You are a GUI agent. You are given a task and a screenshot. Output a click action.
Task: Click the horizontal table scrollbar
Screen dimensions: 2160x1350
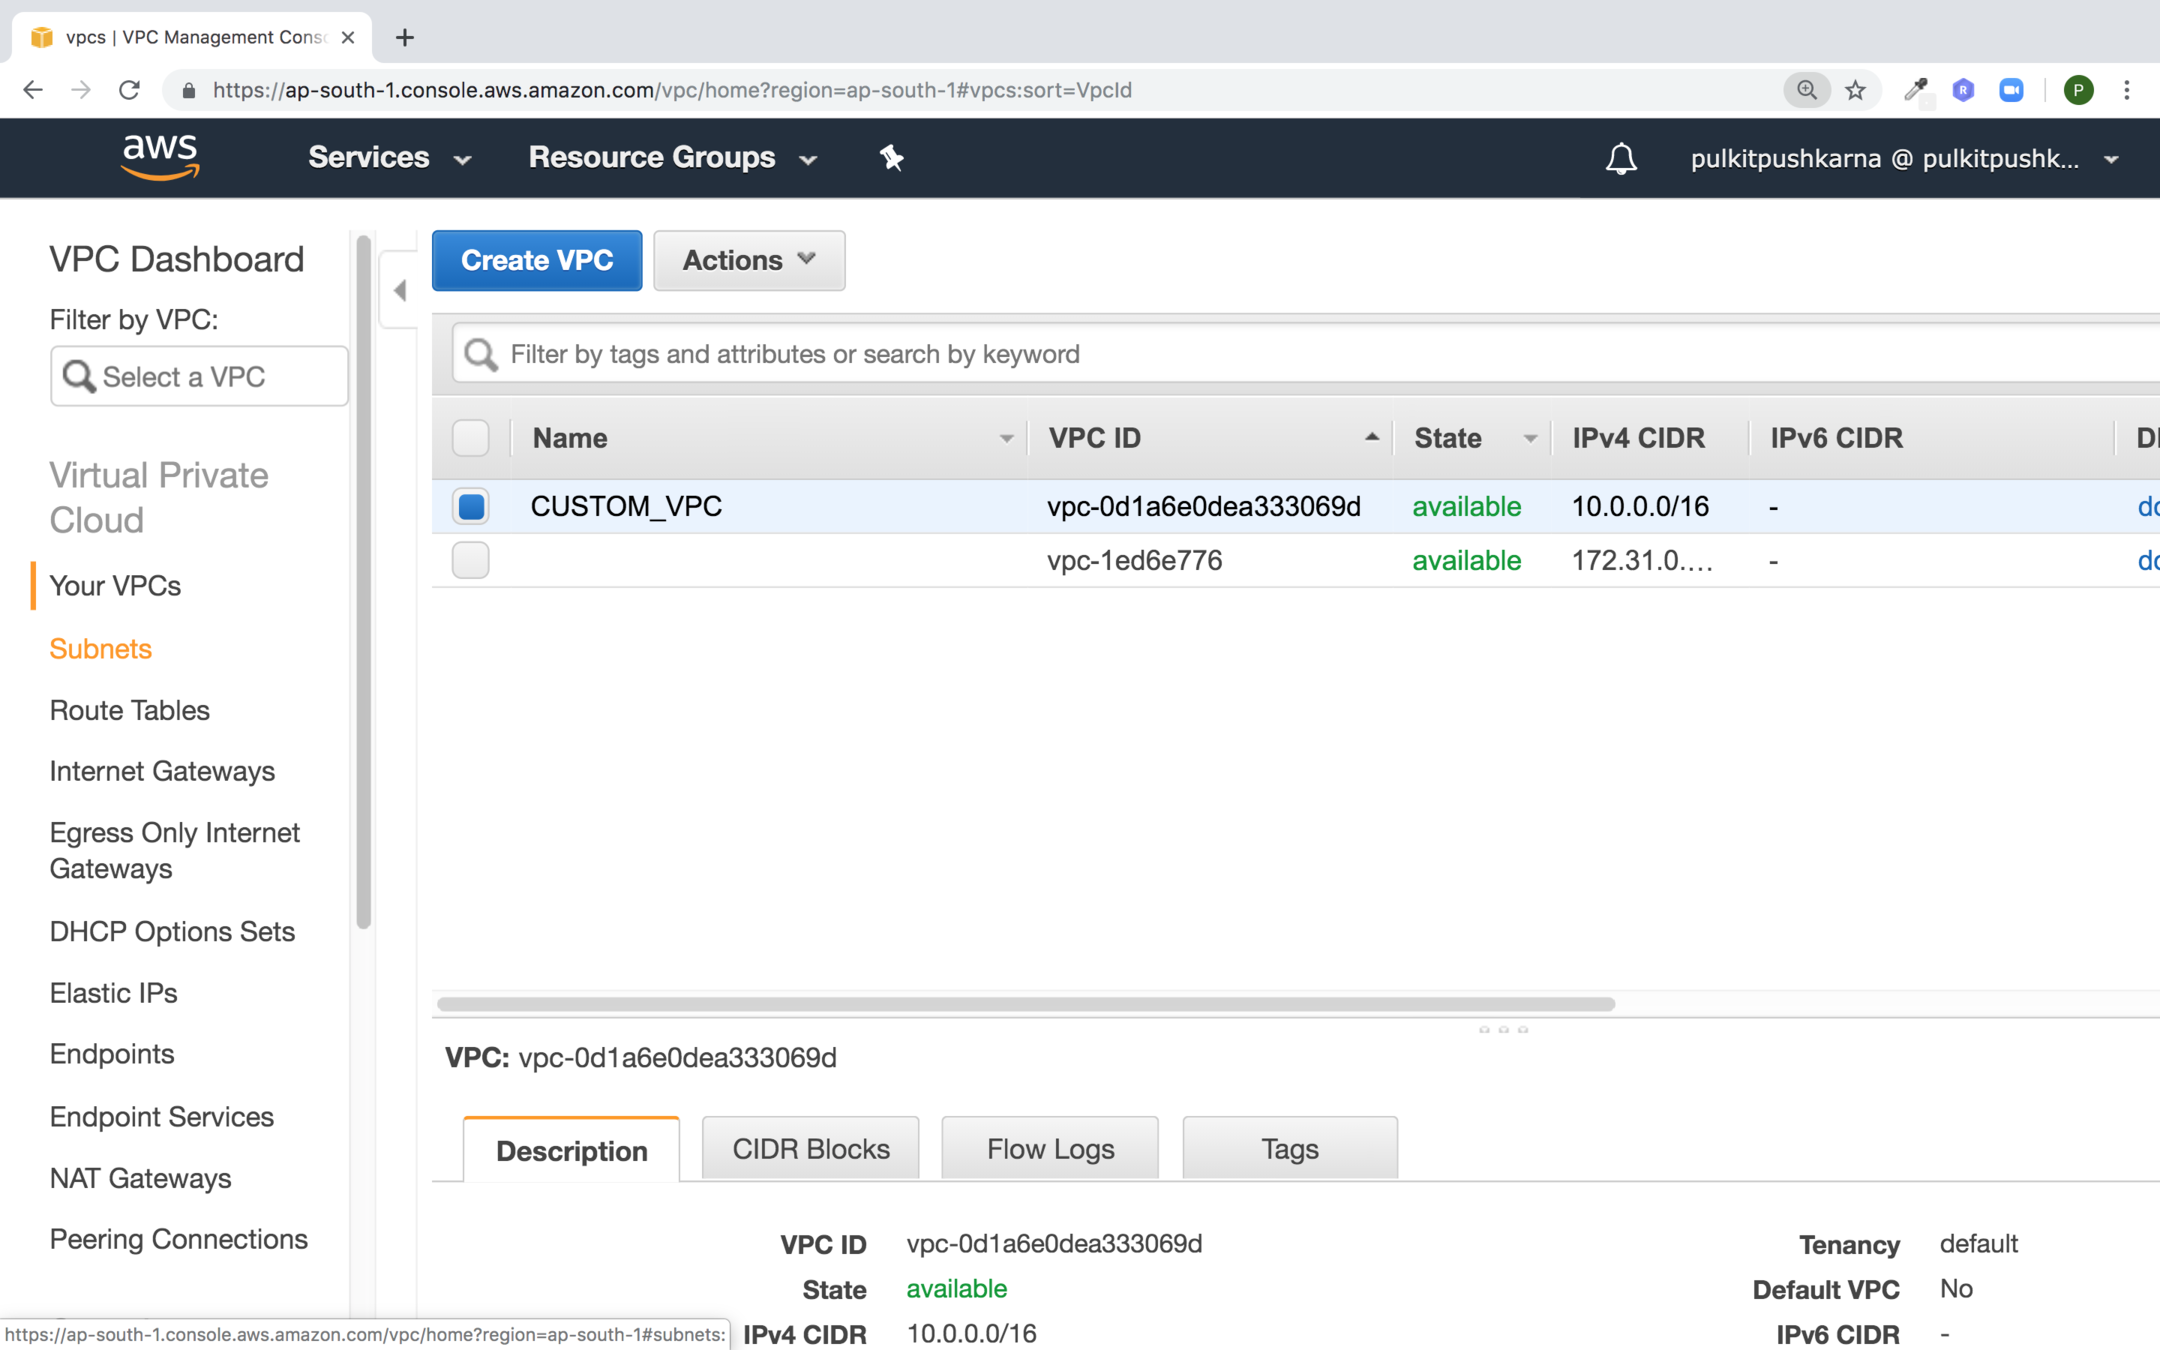1025,1003
